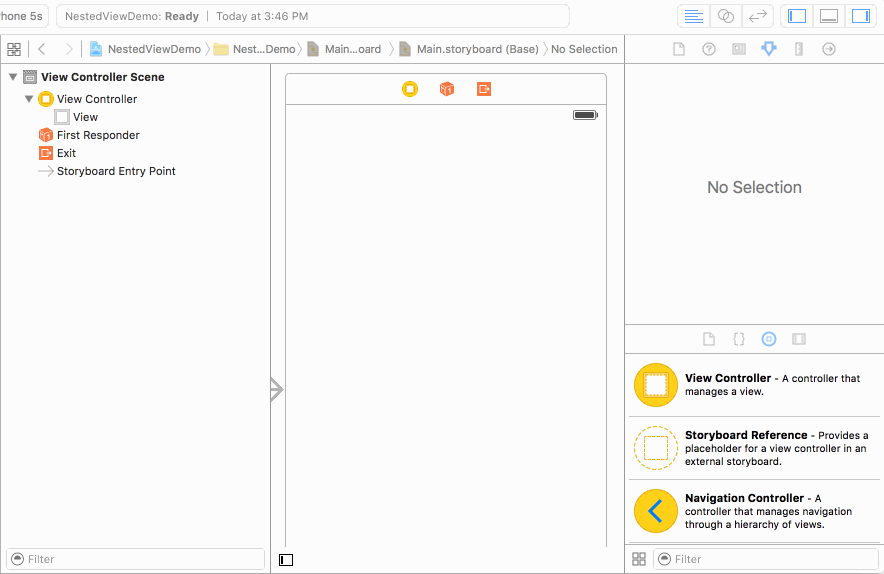Show the Attributes inspector

[x=768, y=49]
